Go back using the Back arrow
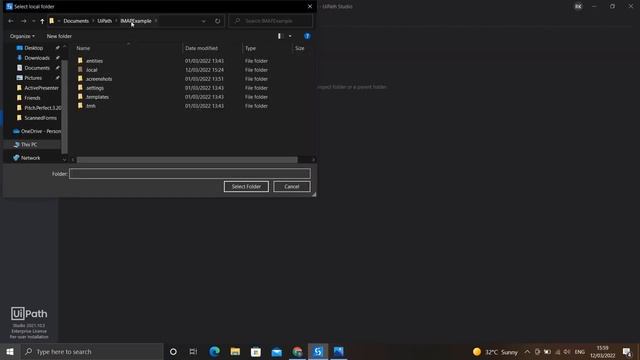The height and width of the screenshot is (360, 640). 11,21
